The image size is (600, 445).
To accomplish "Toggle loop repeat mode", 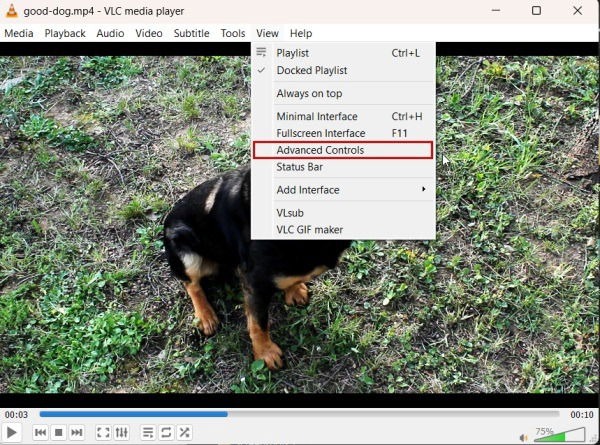I will coord(166,433).
